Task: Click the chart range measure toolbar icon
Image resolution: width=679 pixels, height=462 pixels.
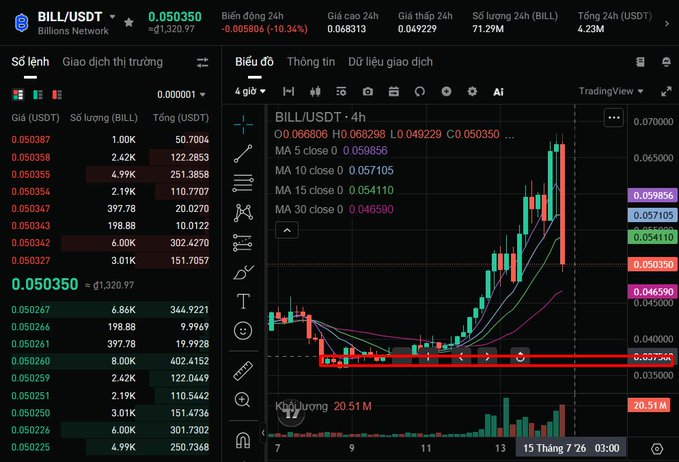Action: 288,91
